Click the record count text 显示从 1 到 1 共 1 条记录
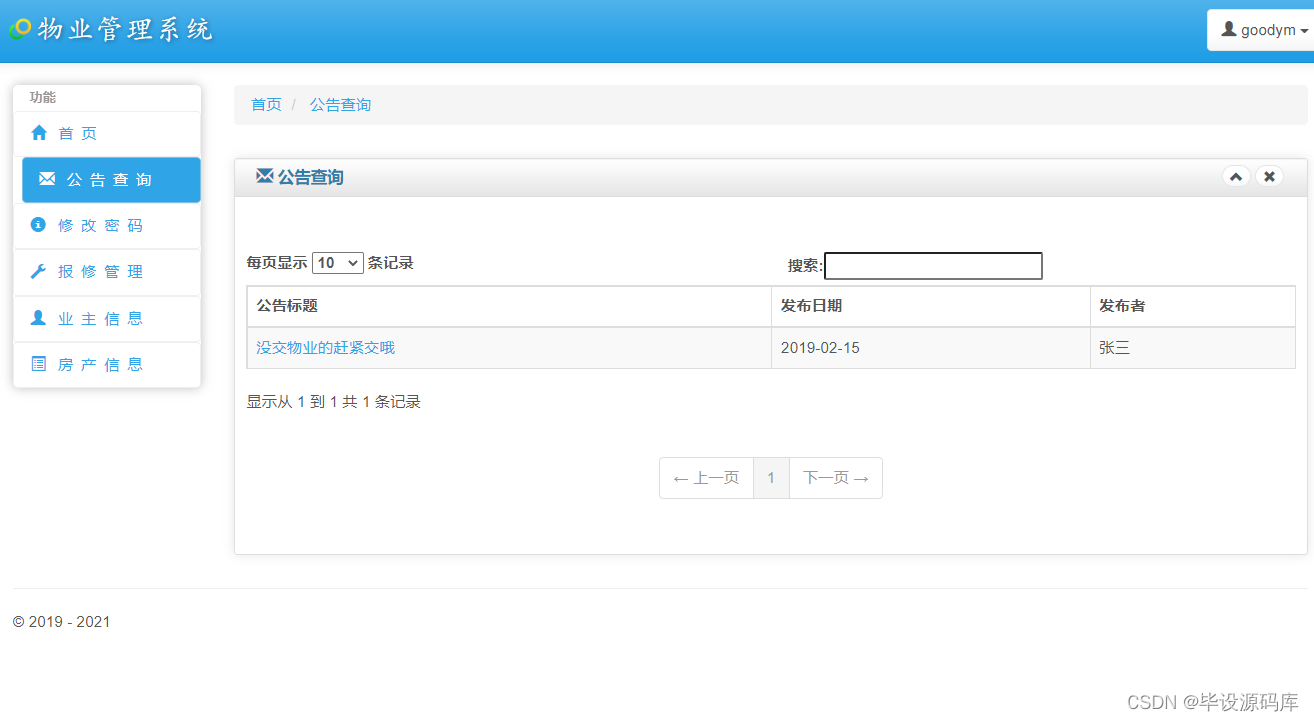Screen dimensions: 1314x721 click(334, 402)
